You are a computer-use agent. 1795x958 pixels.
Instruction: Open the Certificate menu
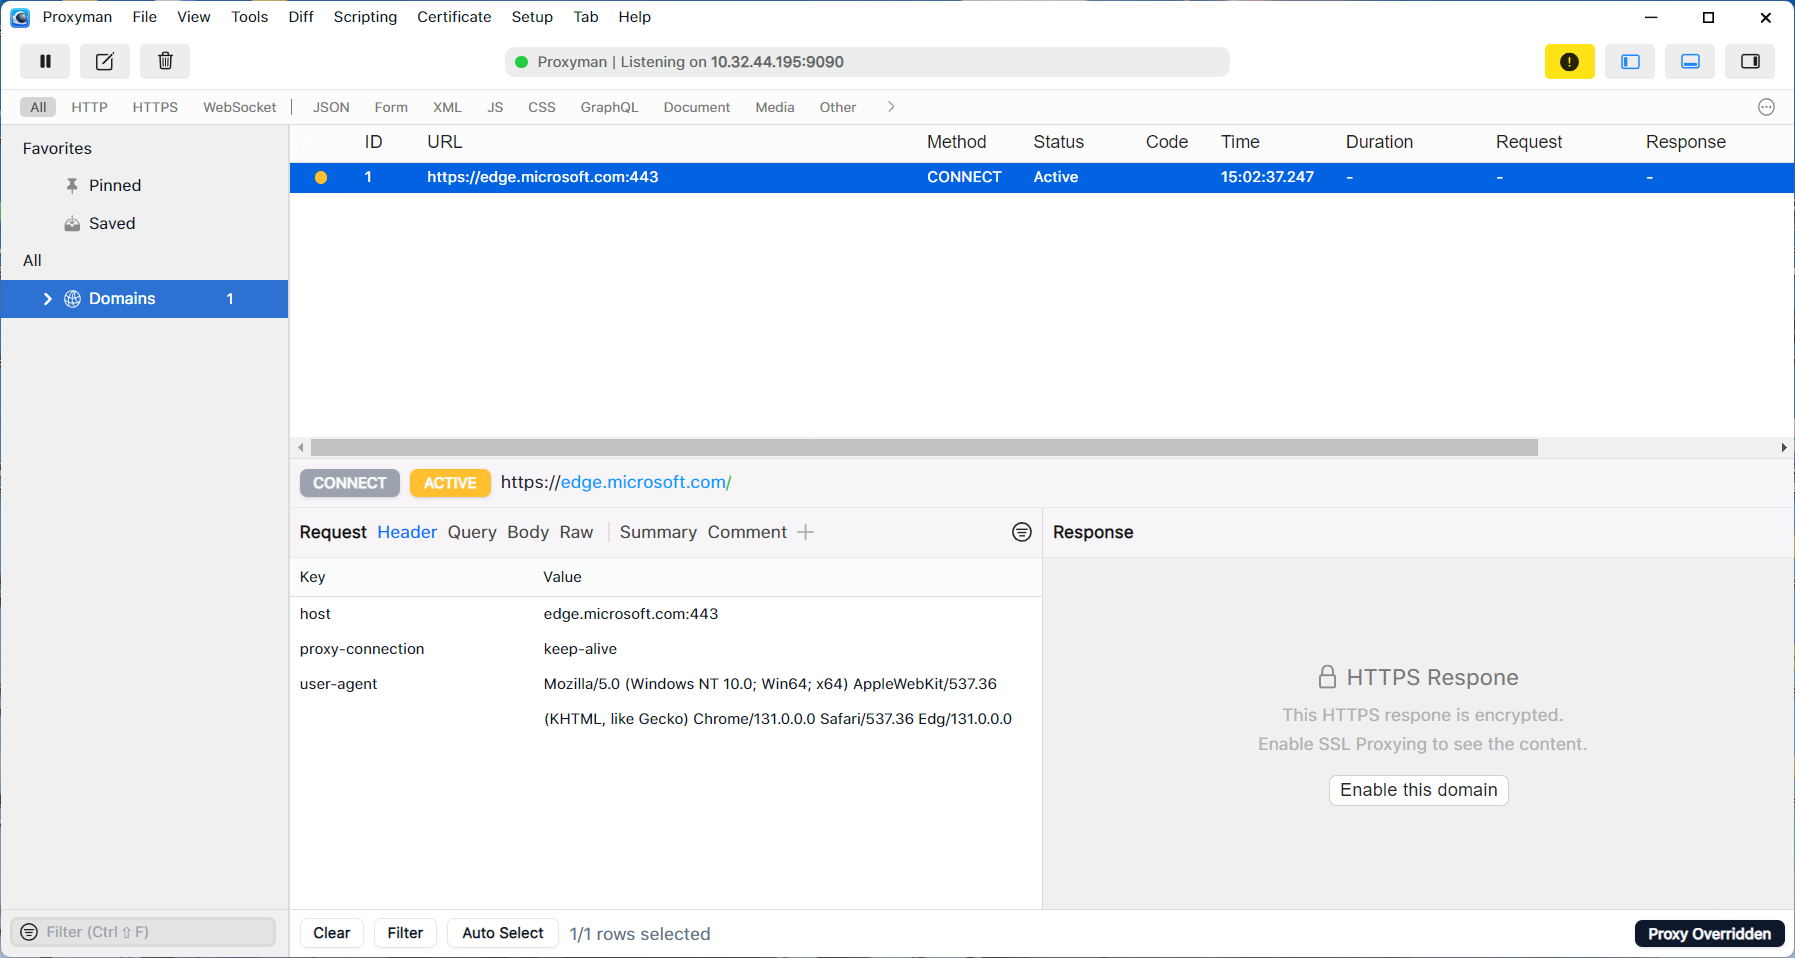click(454, 17)
